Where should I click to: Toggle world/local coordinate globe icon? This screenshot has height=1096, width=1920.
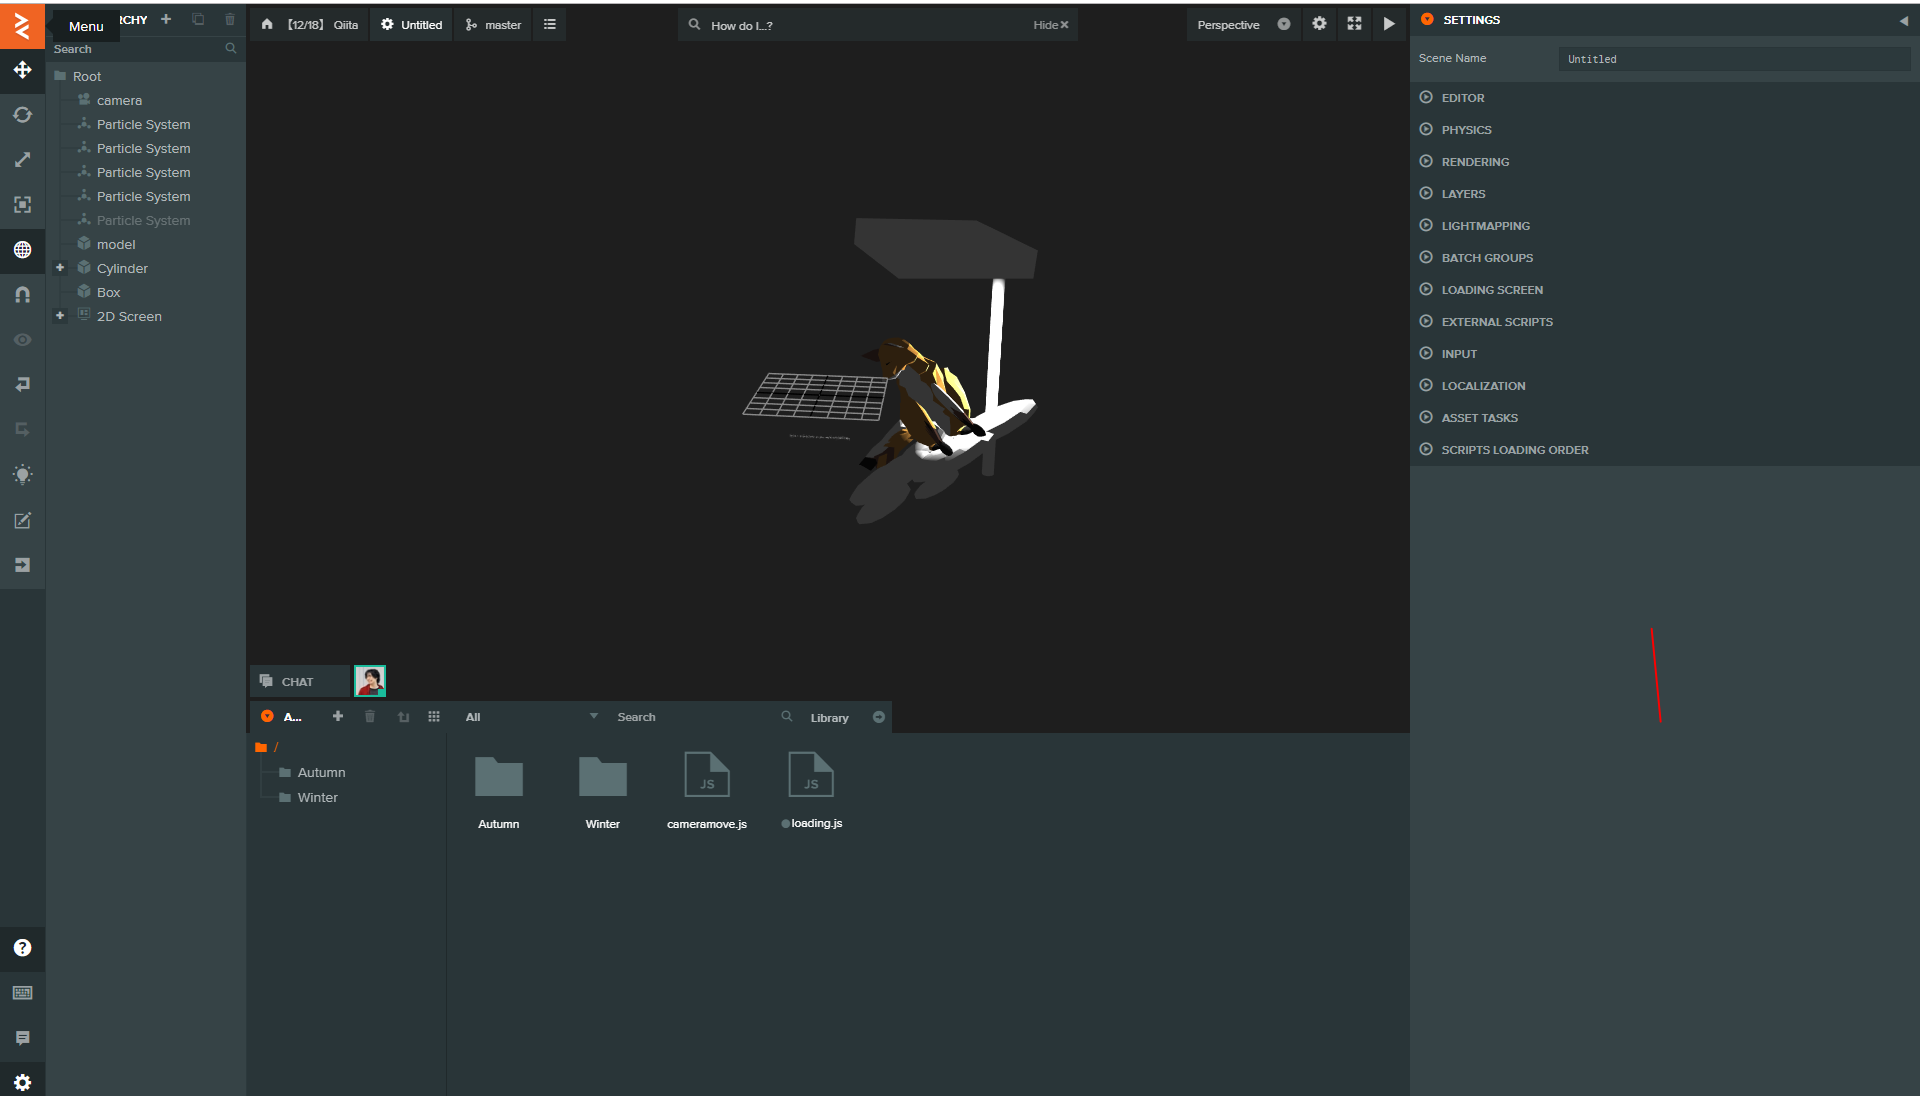[x=22, y=250]
